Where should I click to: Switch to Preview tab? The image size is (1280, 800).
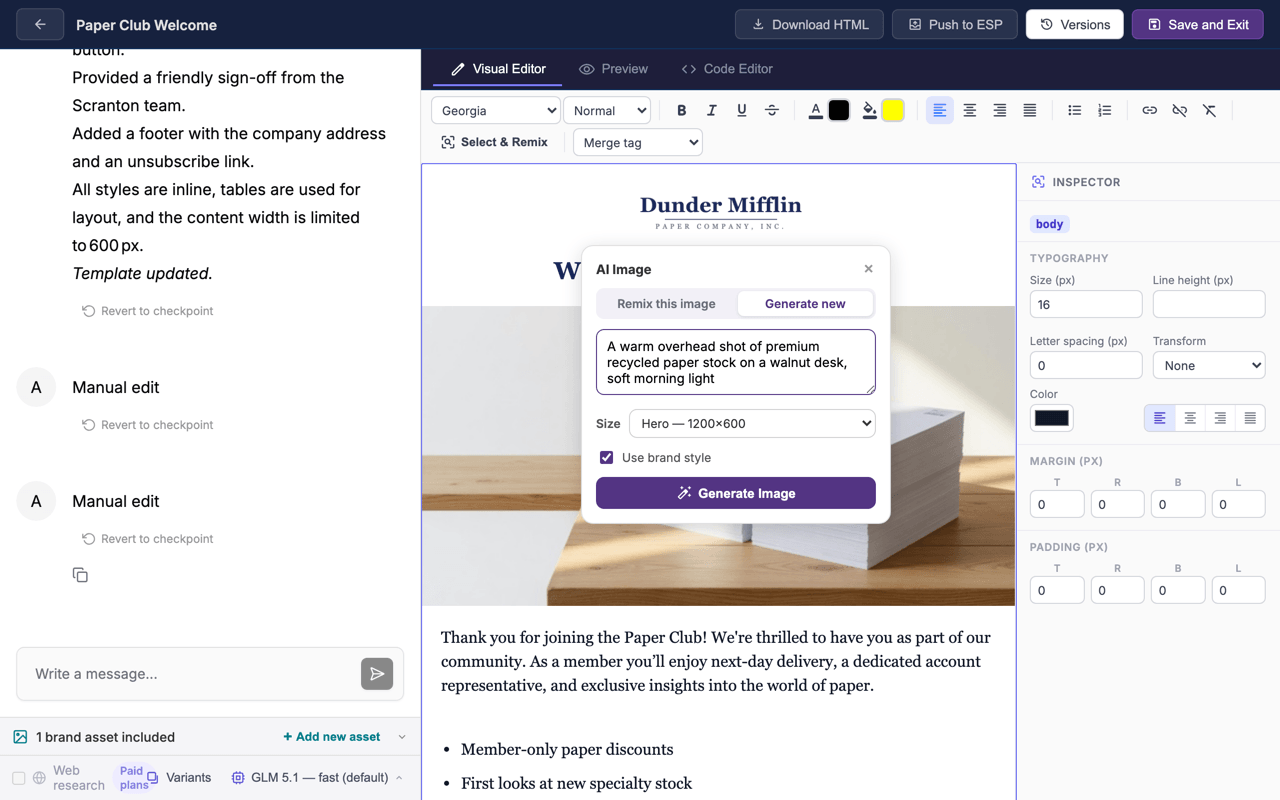click(614, 69)
